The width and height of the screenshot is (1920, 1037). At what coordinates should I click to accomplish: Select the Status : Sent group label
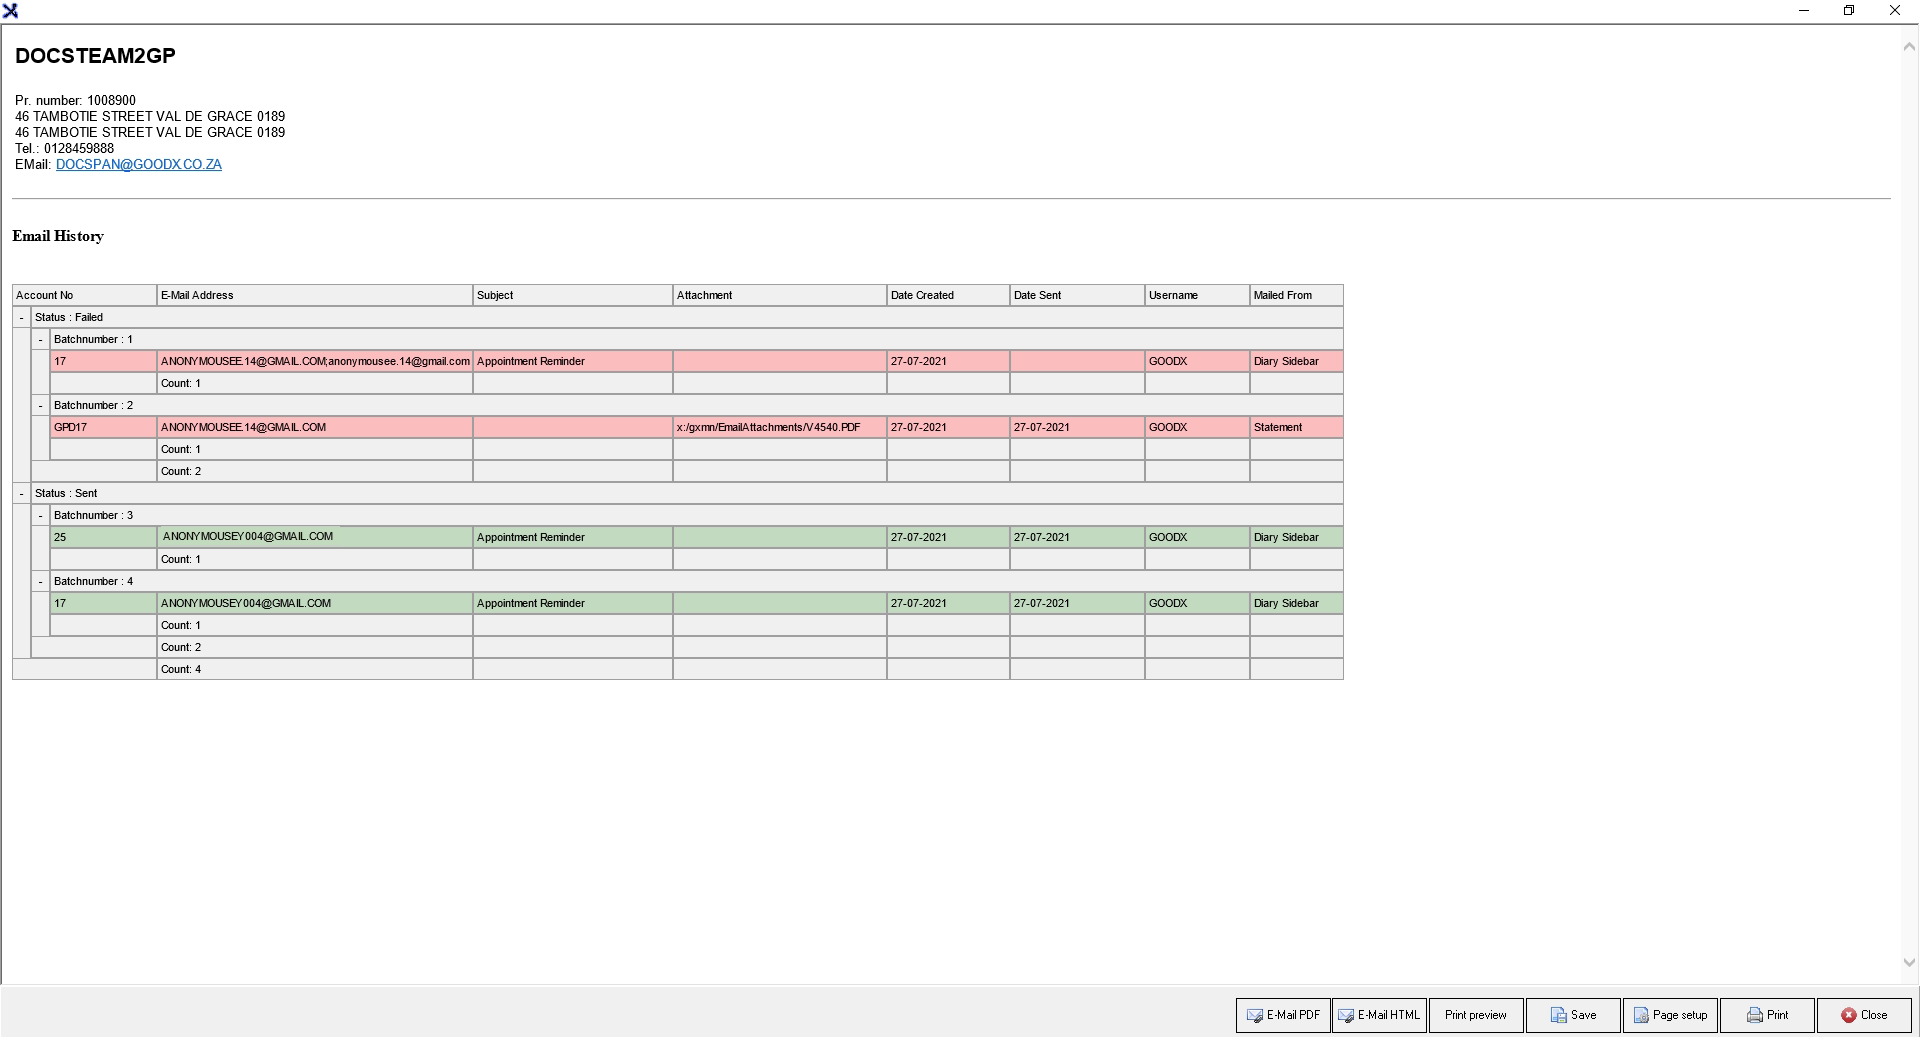click(x=66, y=493)
